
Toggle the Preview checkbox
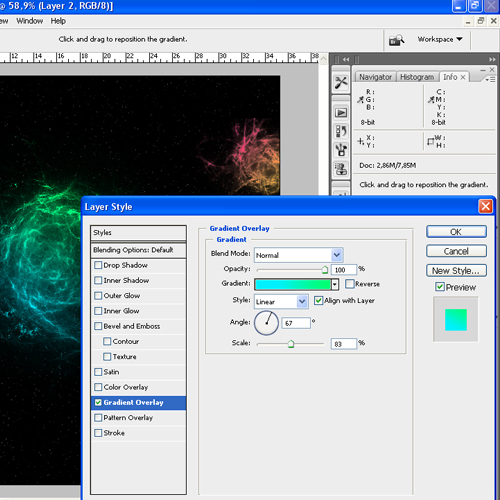point(440,287)
